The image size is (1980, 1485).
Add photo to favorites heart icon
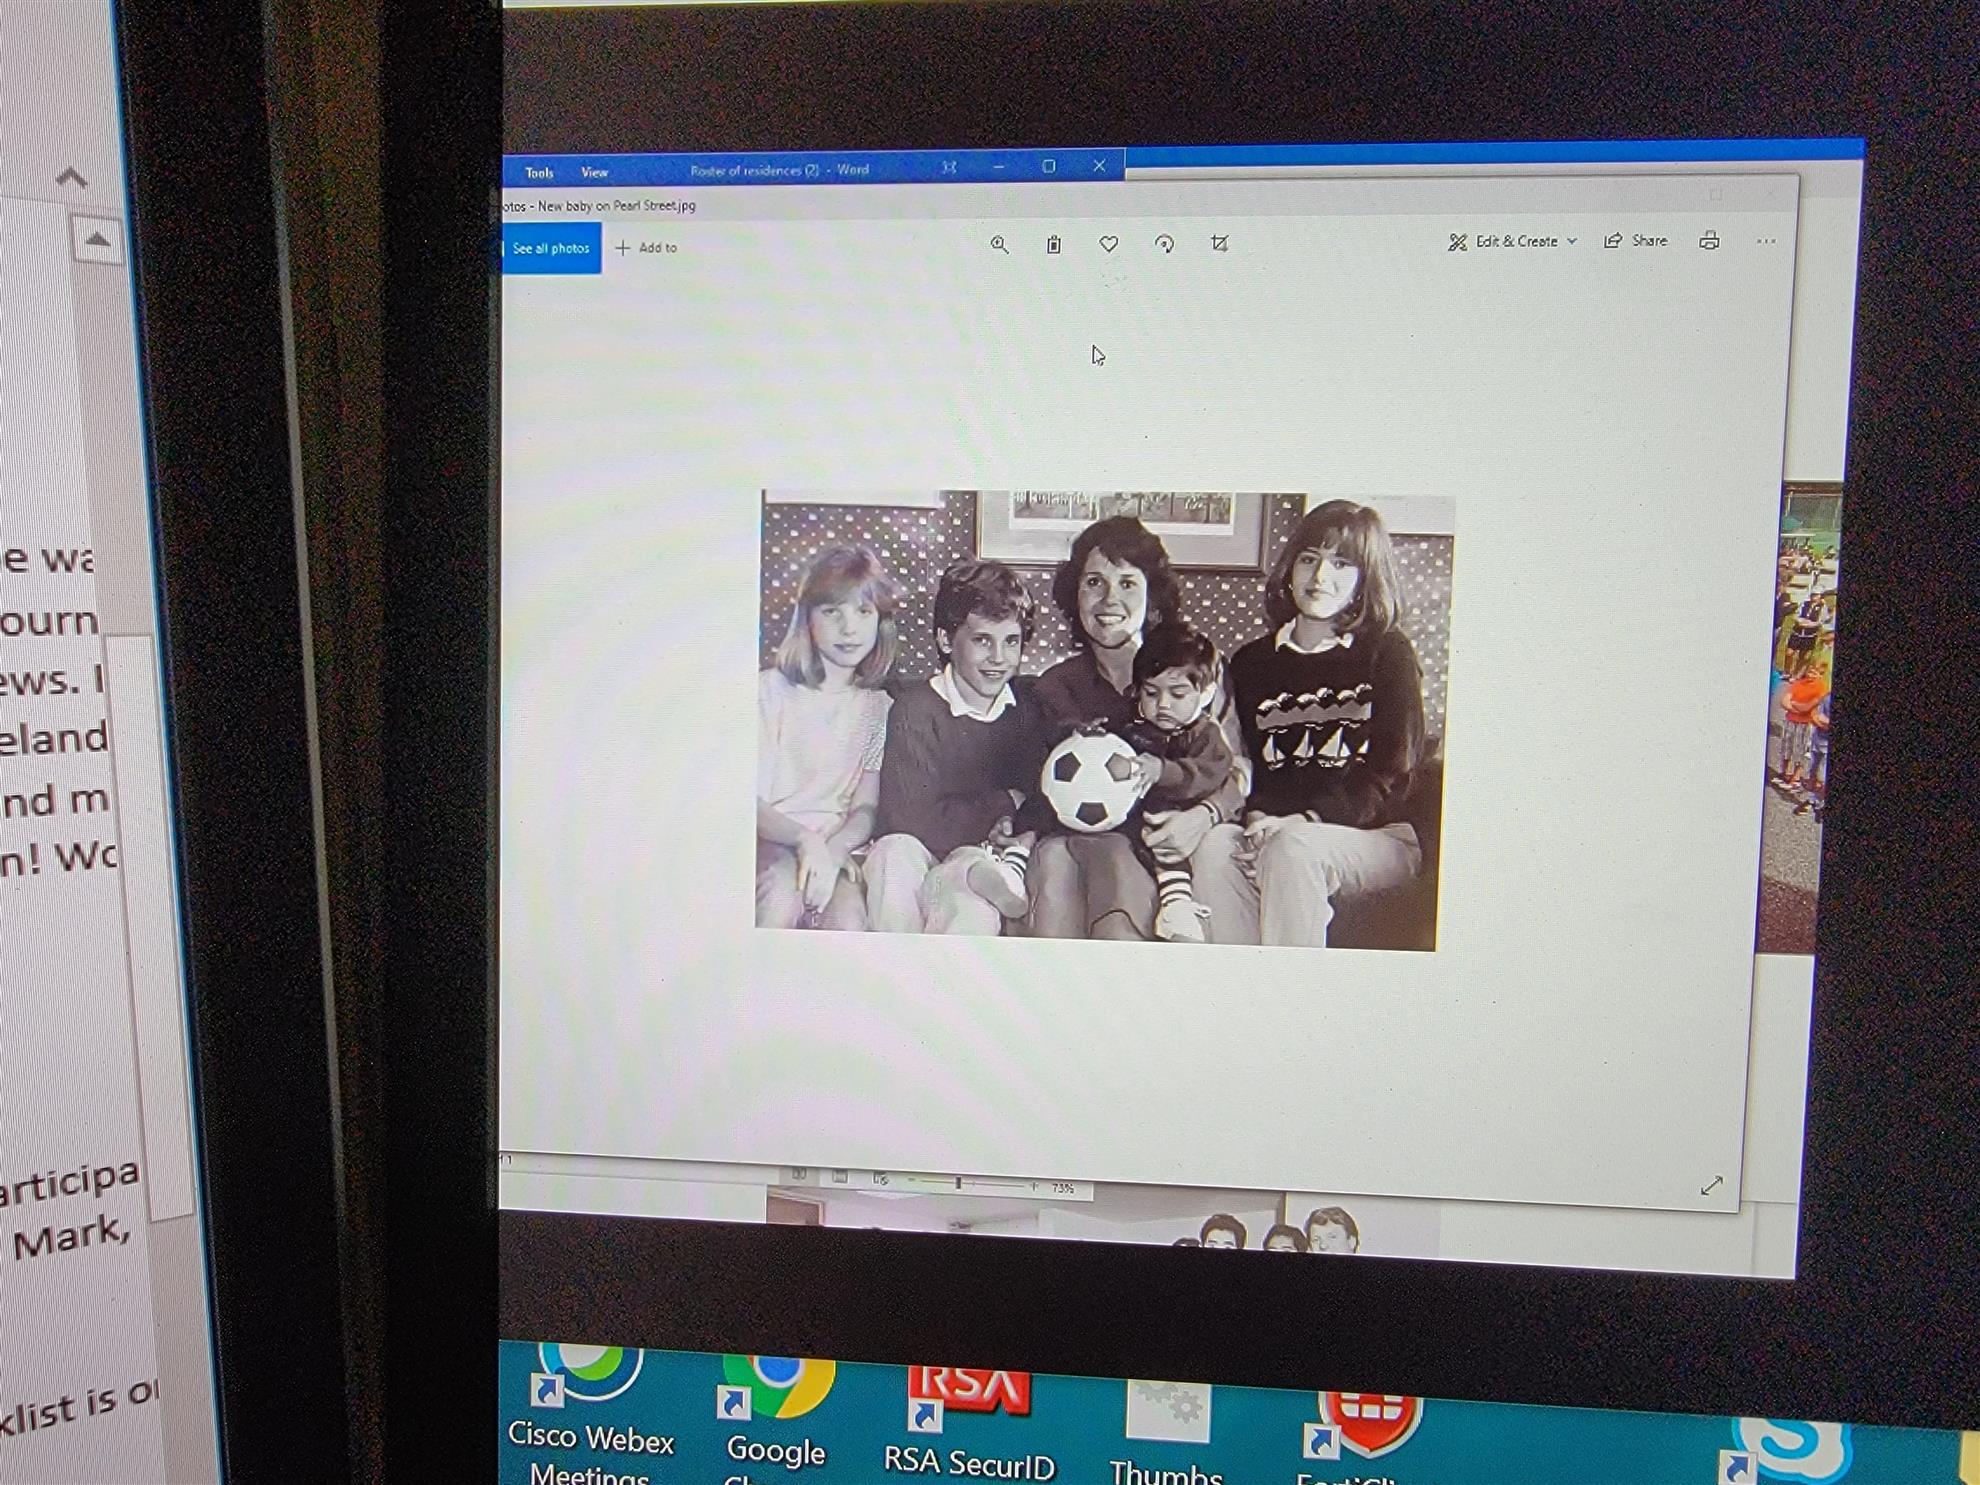point(1108,244)
